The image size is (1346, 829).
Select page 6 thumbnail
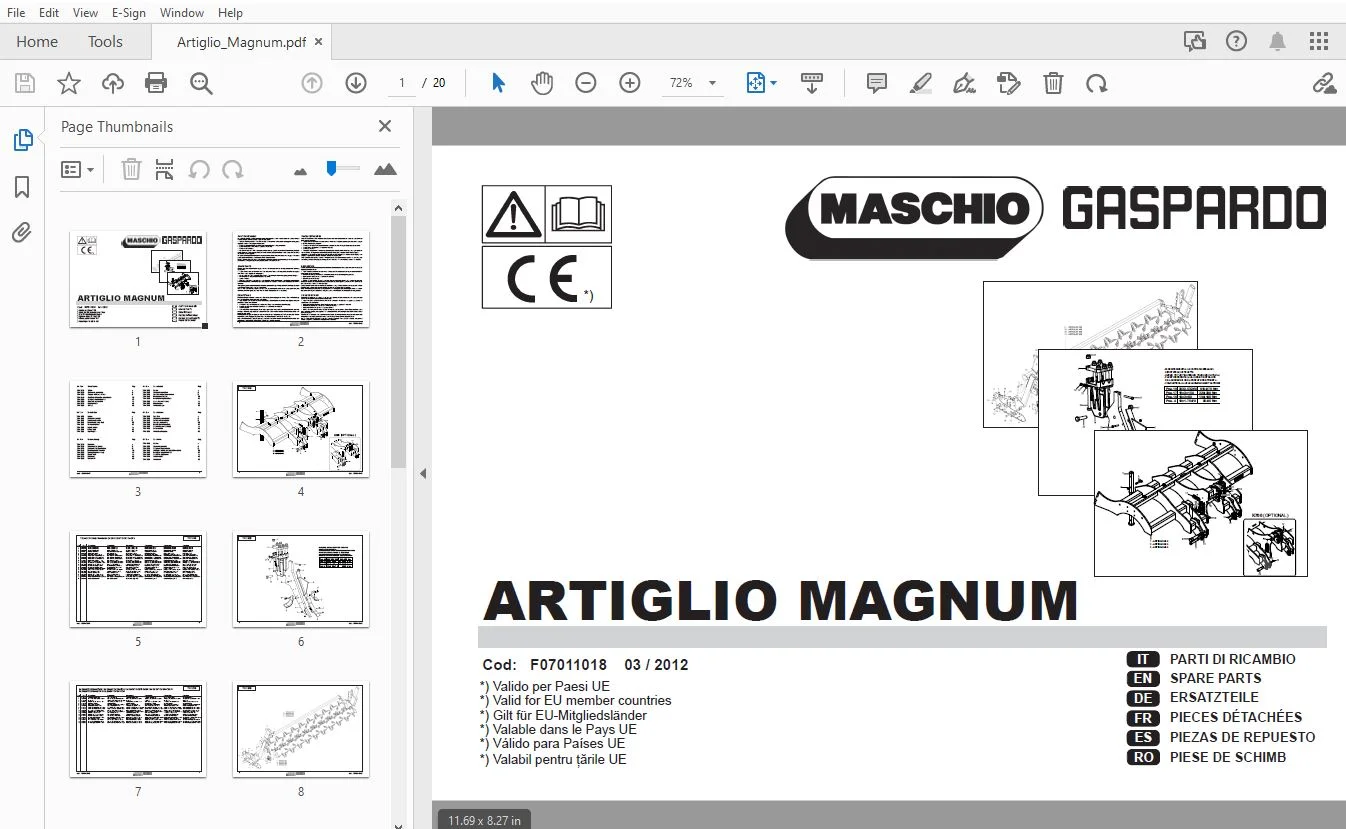[x=301, y=580]
